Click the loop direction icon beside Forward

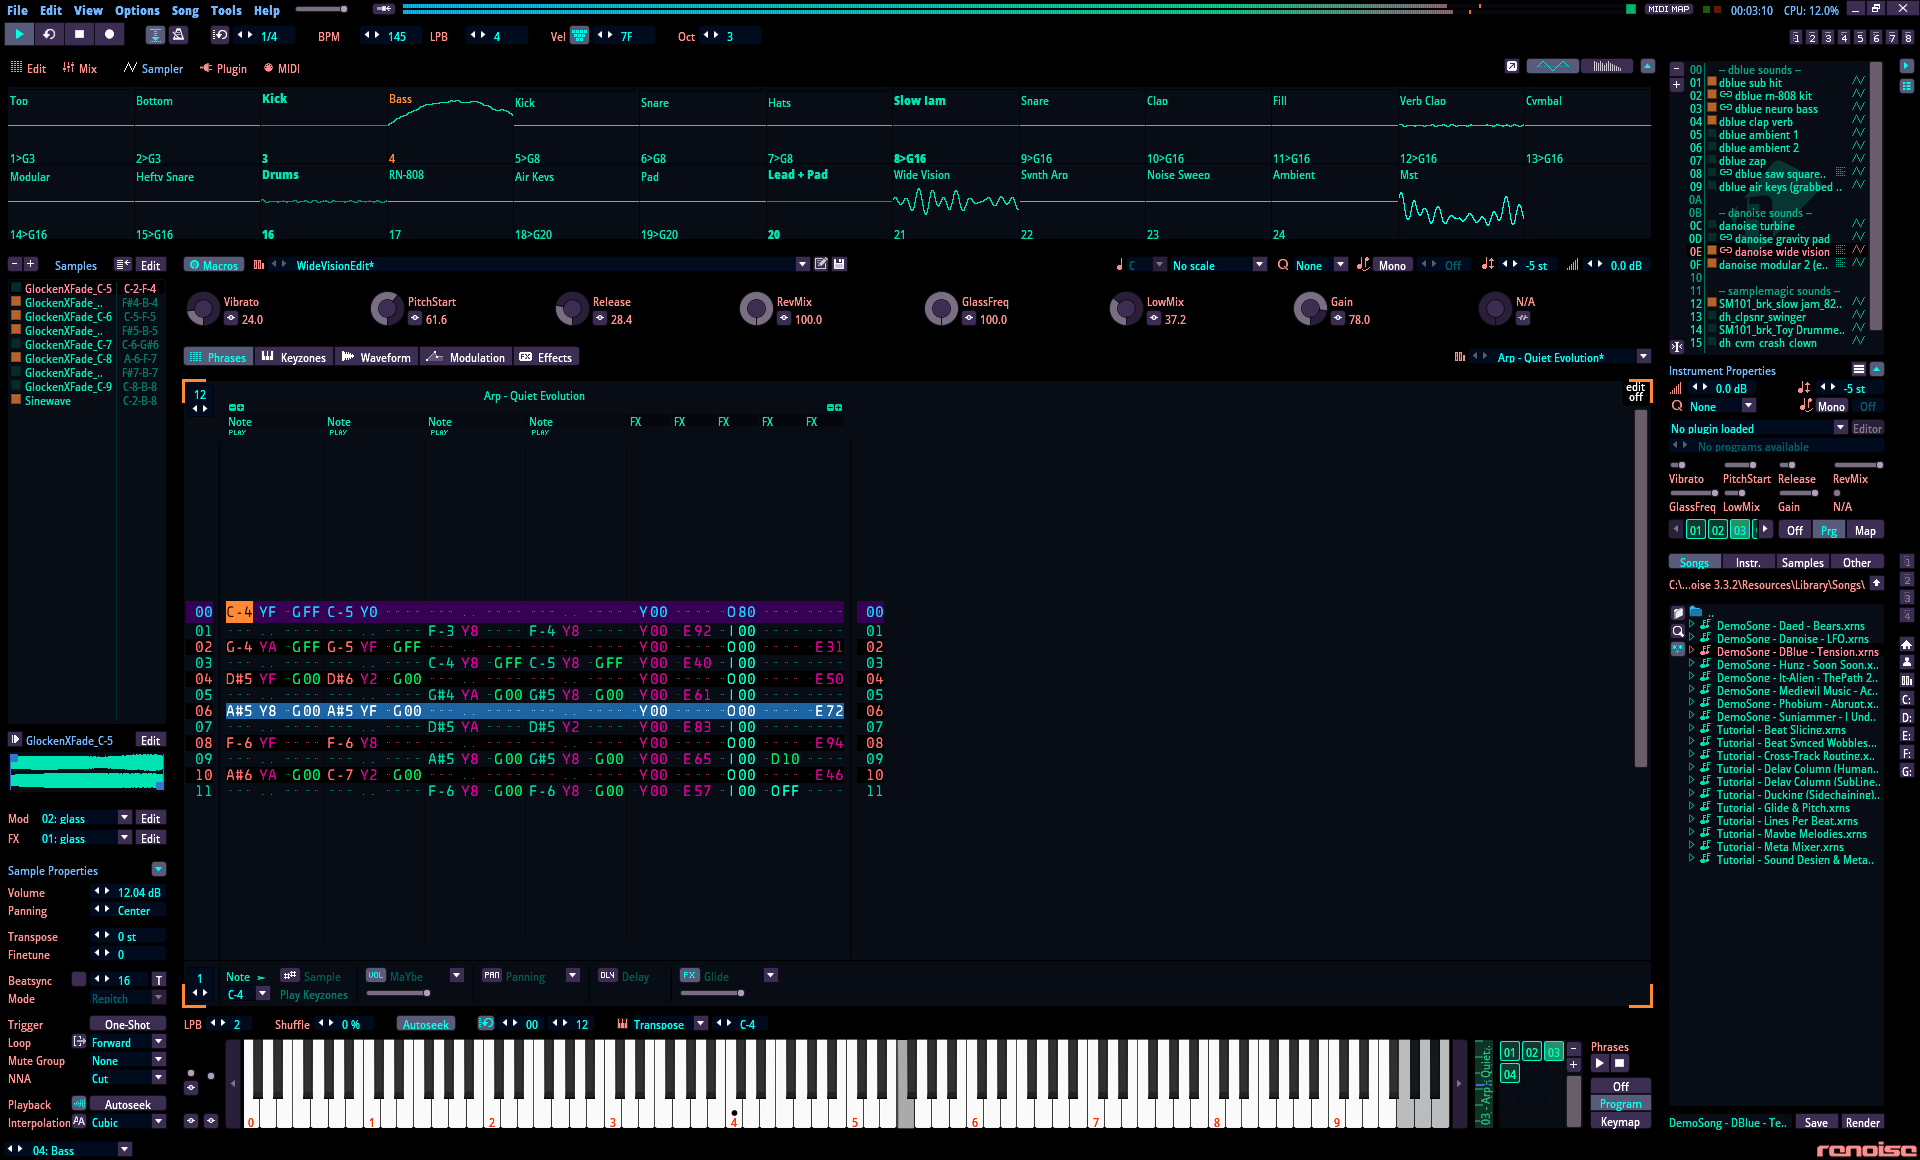(79, 1042)
